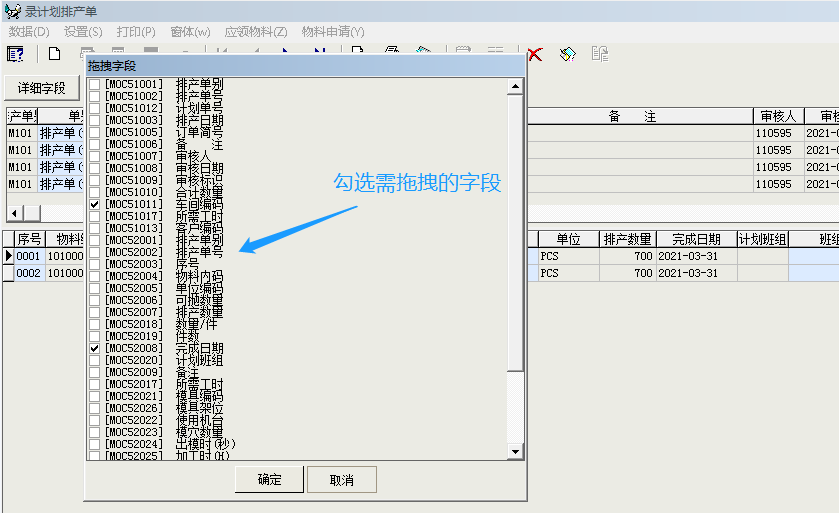Viewport: 839px width, 513px height.
Task: Check the MOC51001 排产单别 checkbox
Action: click(95, 84)
